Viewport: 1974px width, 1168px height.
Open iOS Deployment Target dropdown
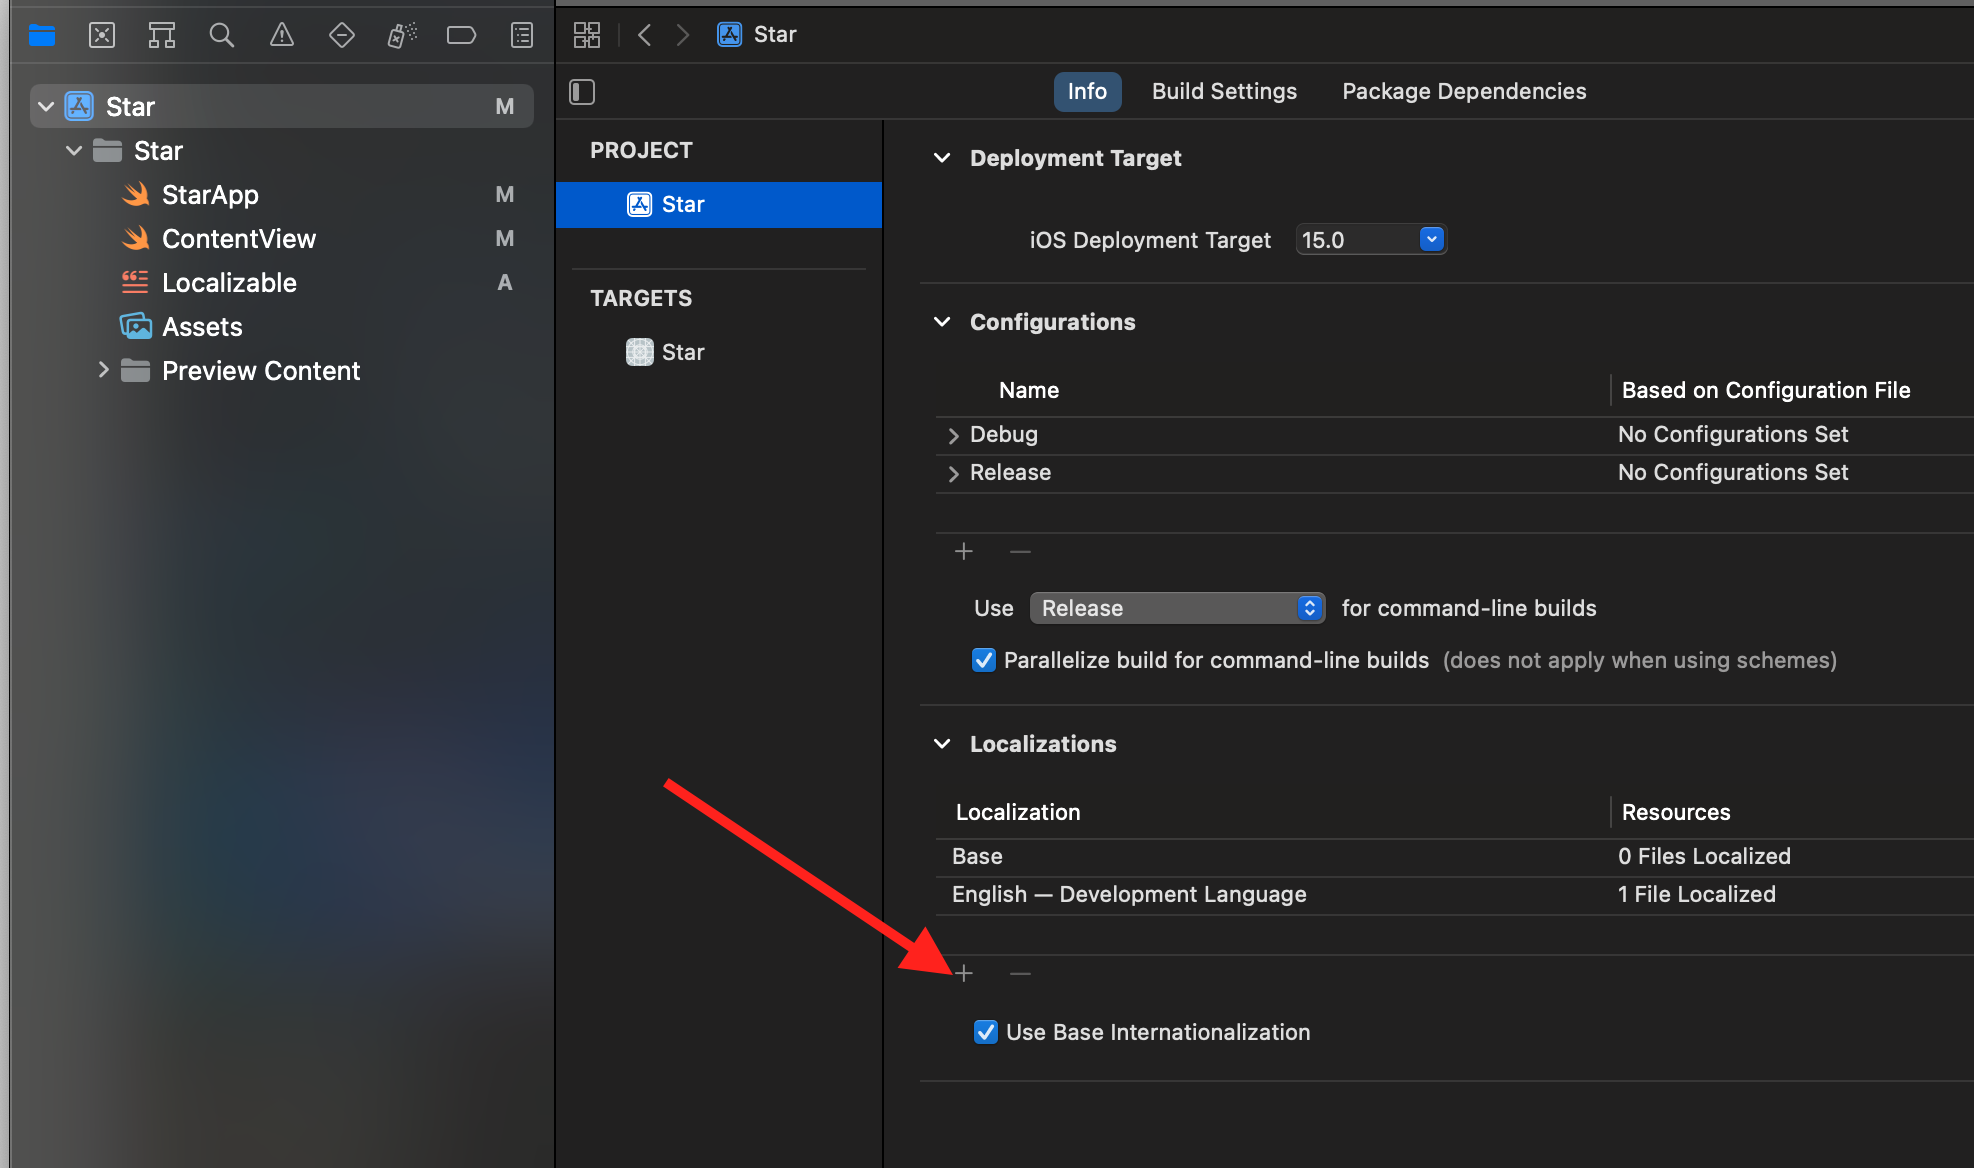point(1431,239)
